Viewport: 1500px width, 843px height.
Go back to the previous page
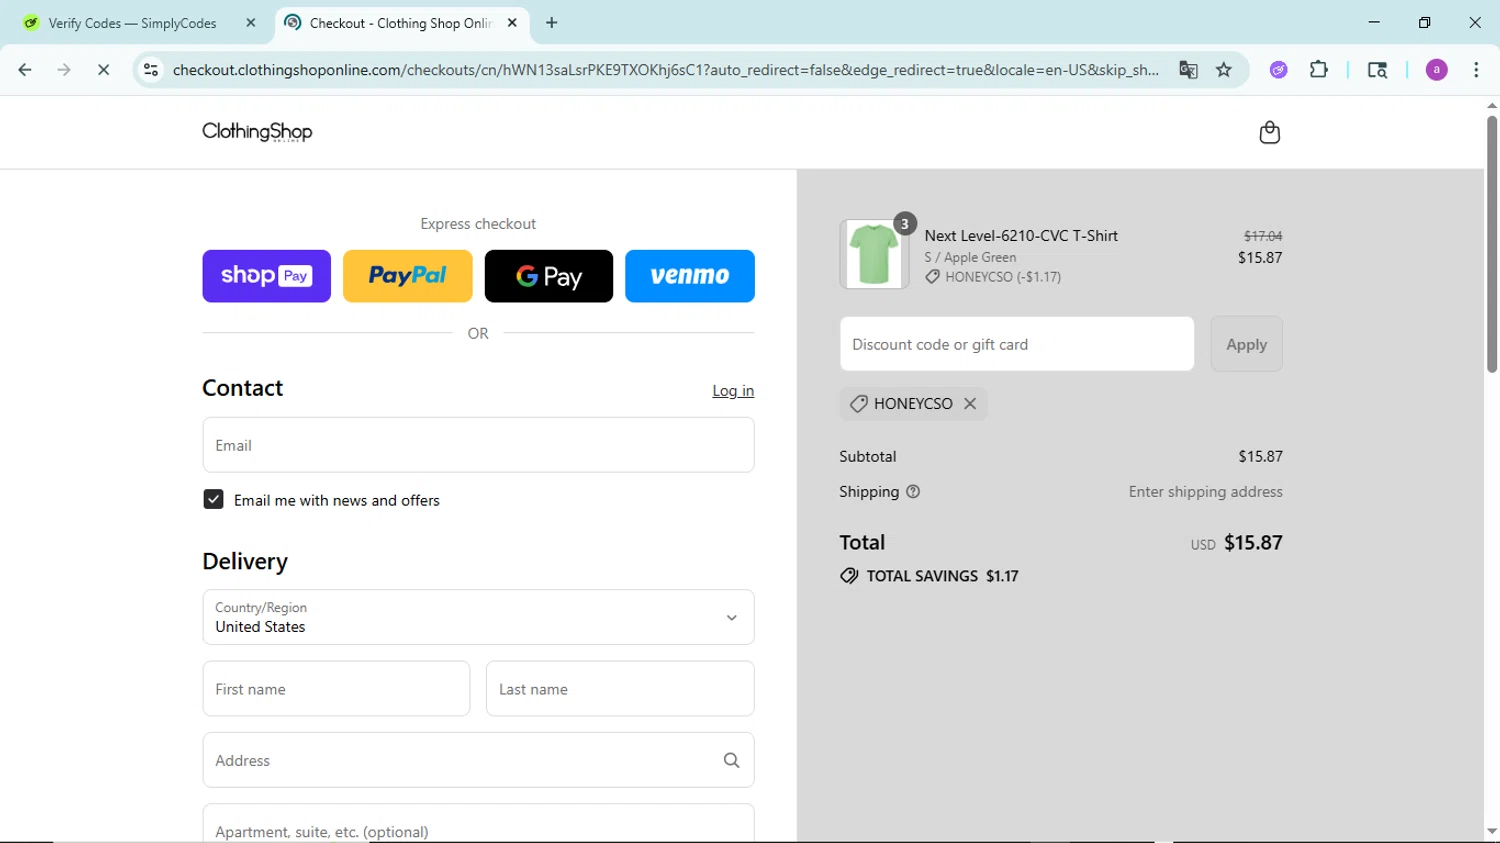tap(25, 70)
